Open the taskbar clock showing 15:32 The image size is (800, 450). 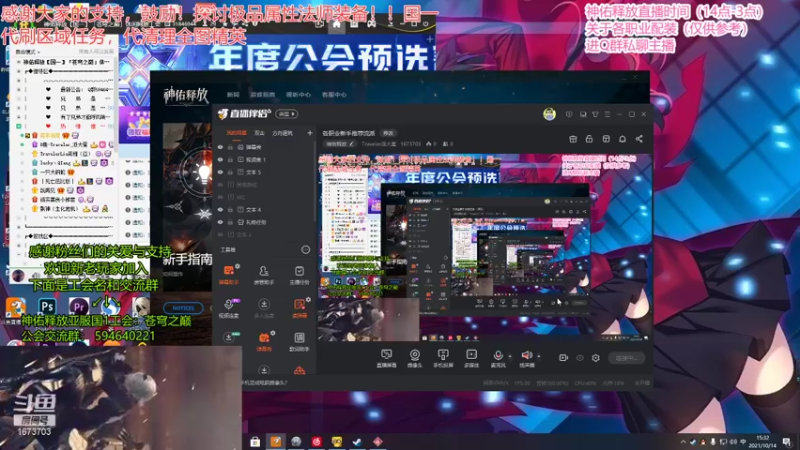[763, 442]
